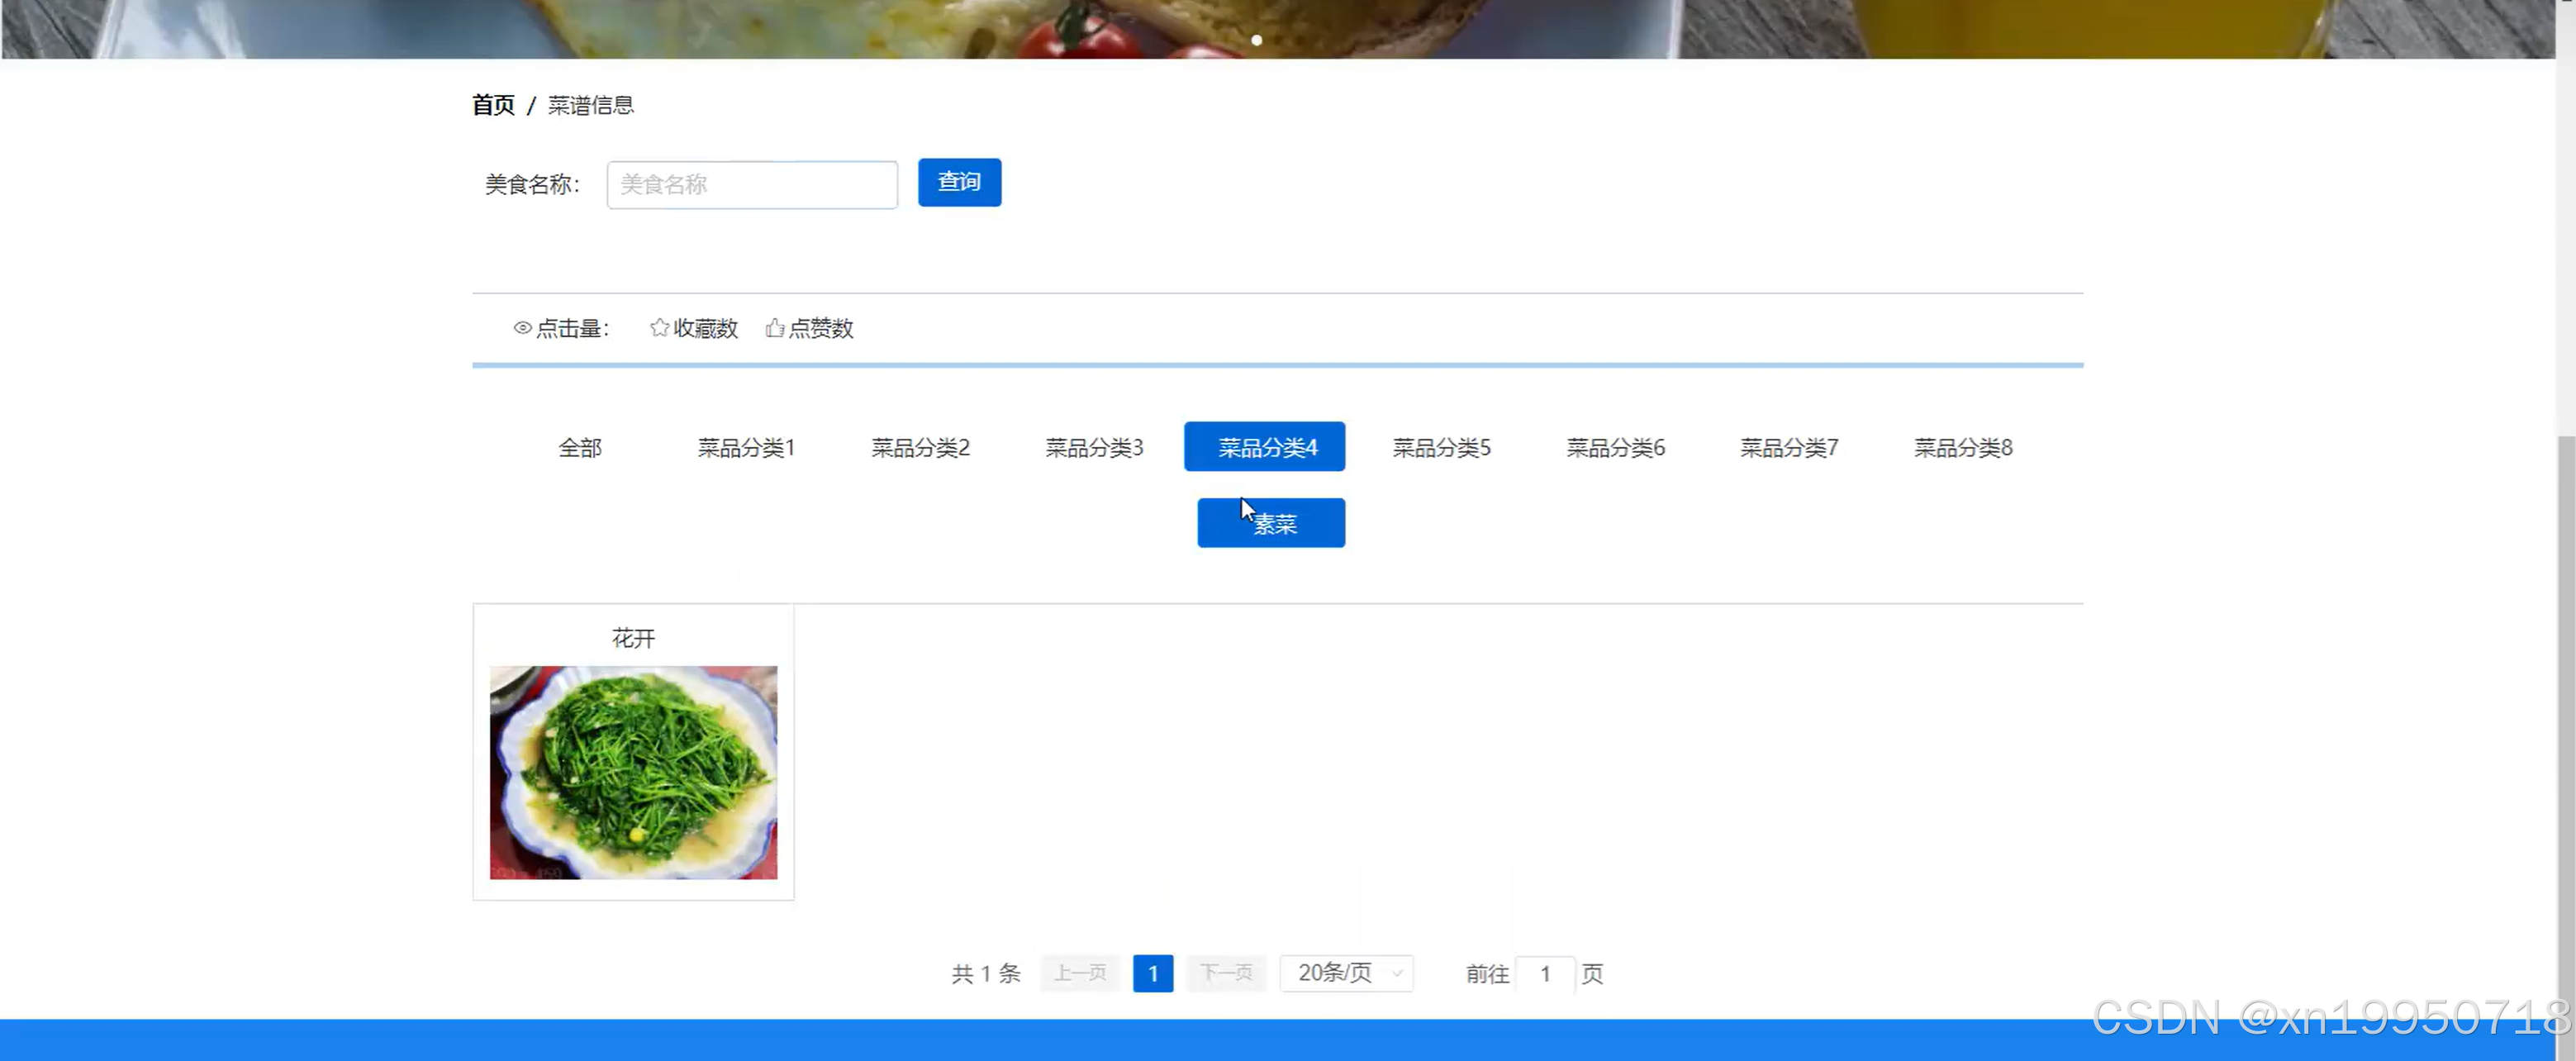2576x1061 pixels.
Task: Open the 花开 recipe title
Action: 633,638
